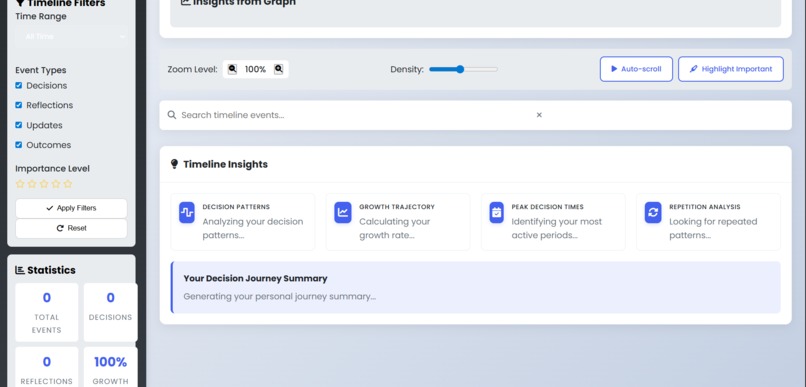Uncheck the Reflections event type
This screenshot has width=806, height=387.
point(19,105)
